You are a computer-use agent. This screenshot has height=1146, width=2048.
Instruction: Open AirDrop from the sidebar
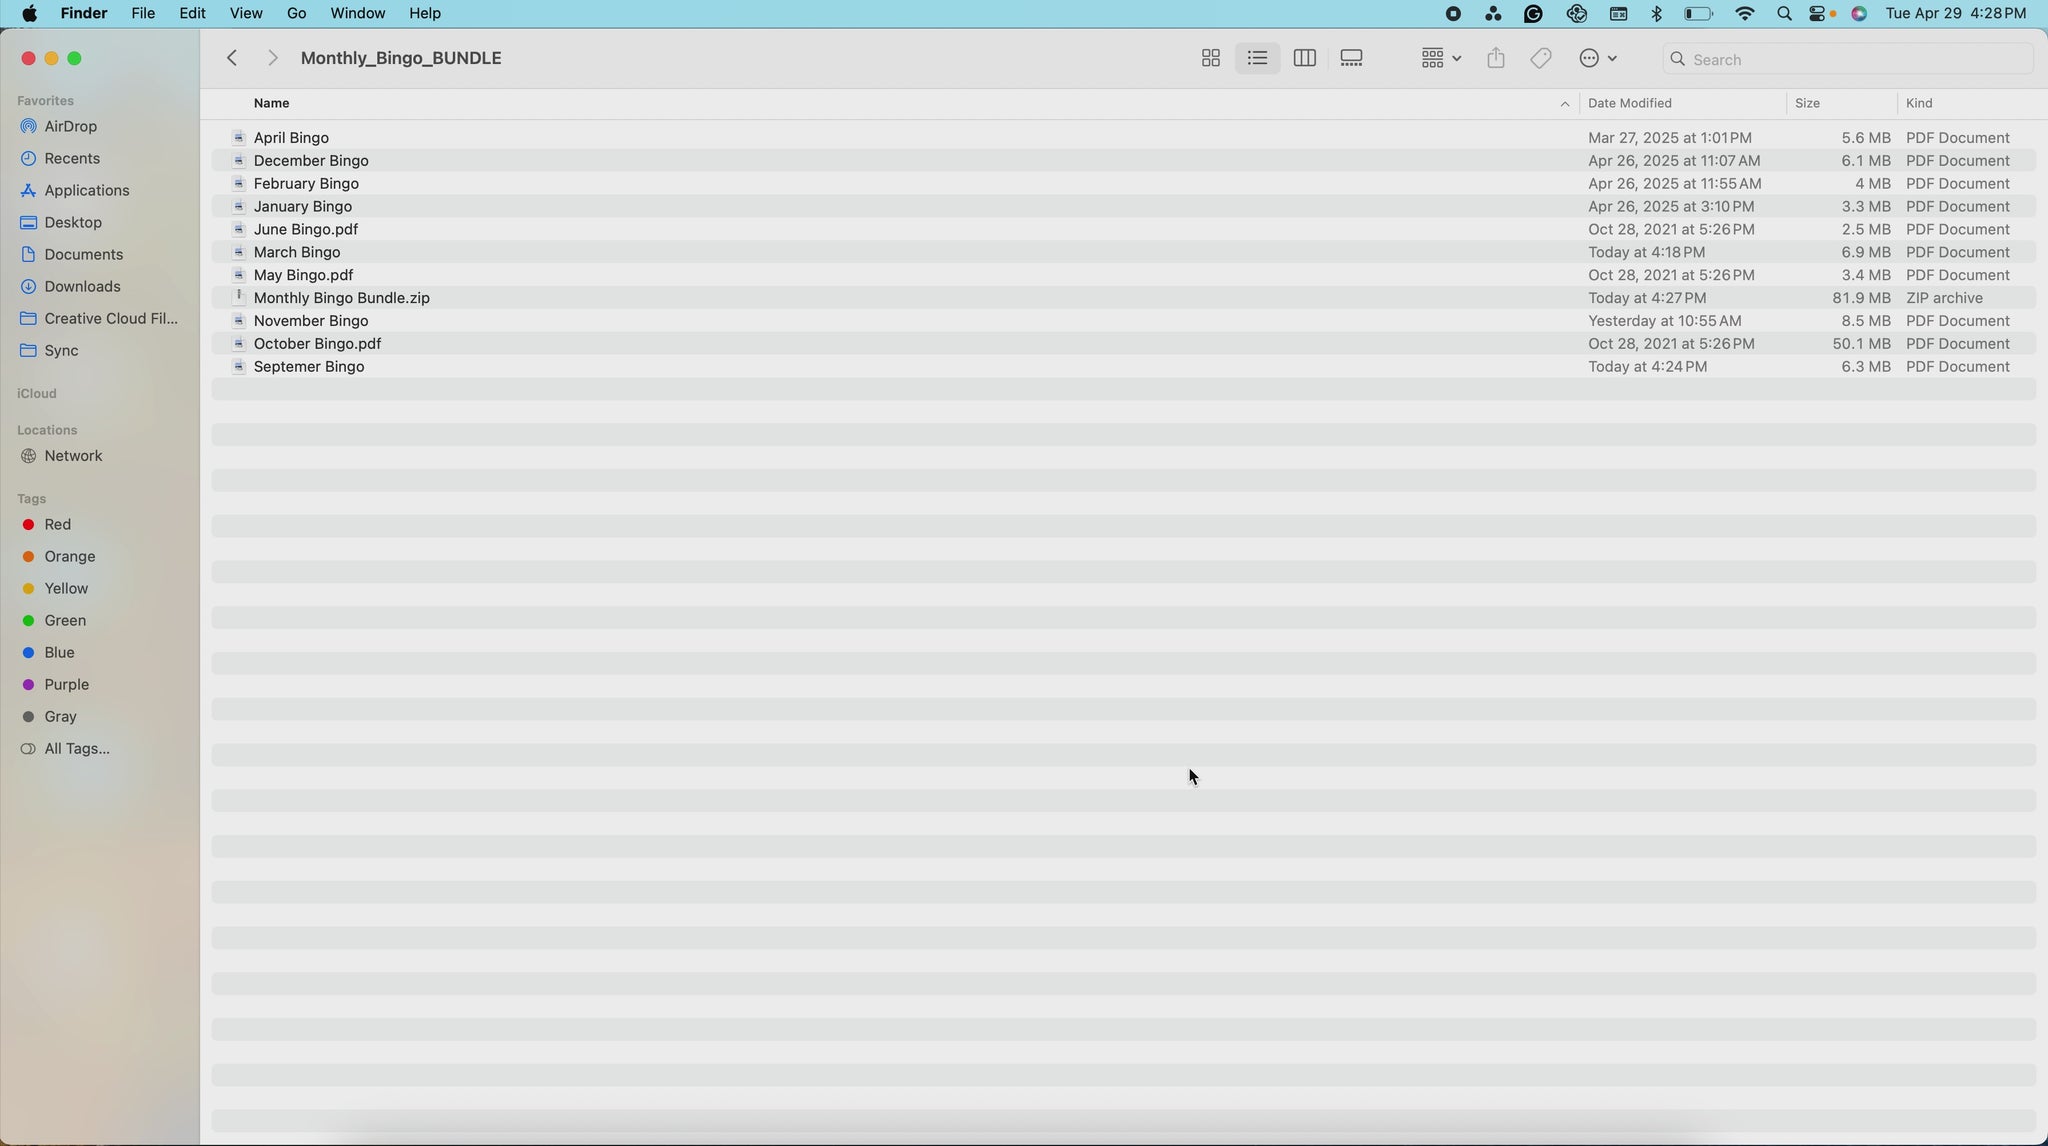point(70,127)
